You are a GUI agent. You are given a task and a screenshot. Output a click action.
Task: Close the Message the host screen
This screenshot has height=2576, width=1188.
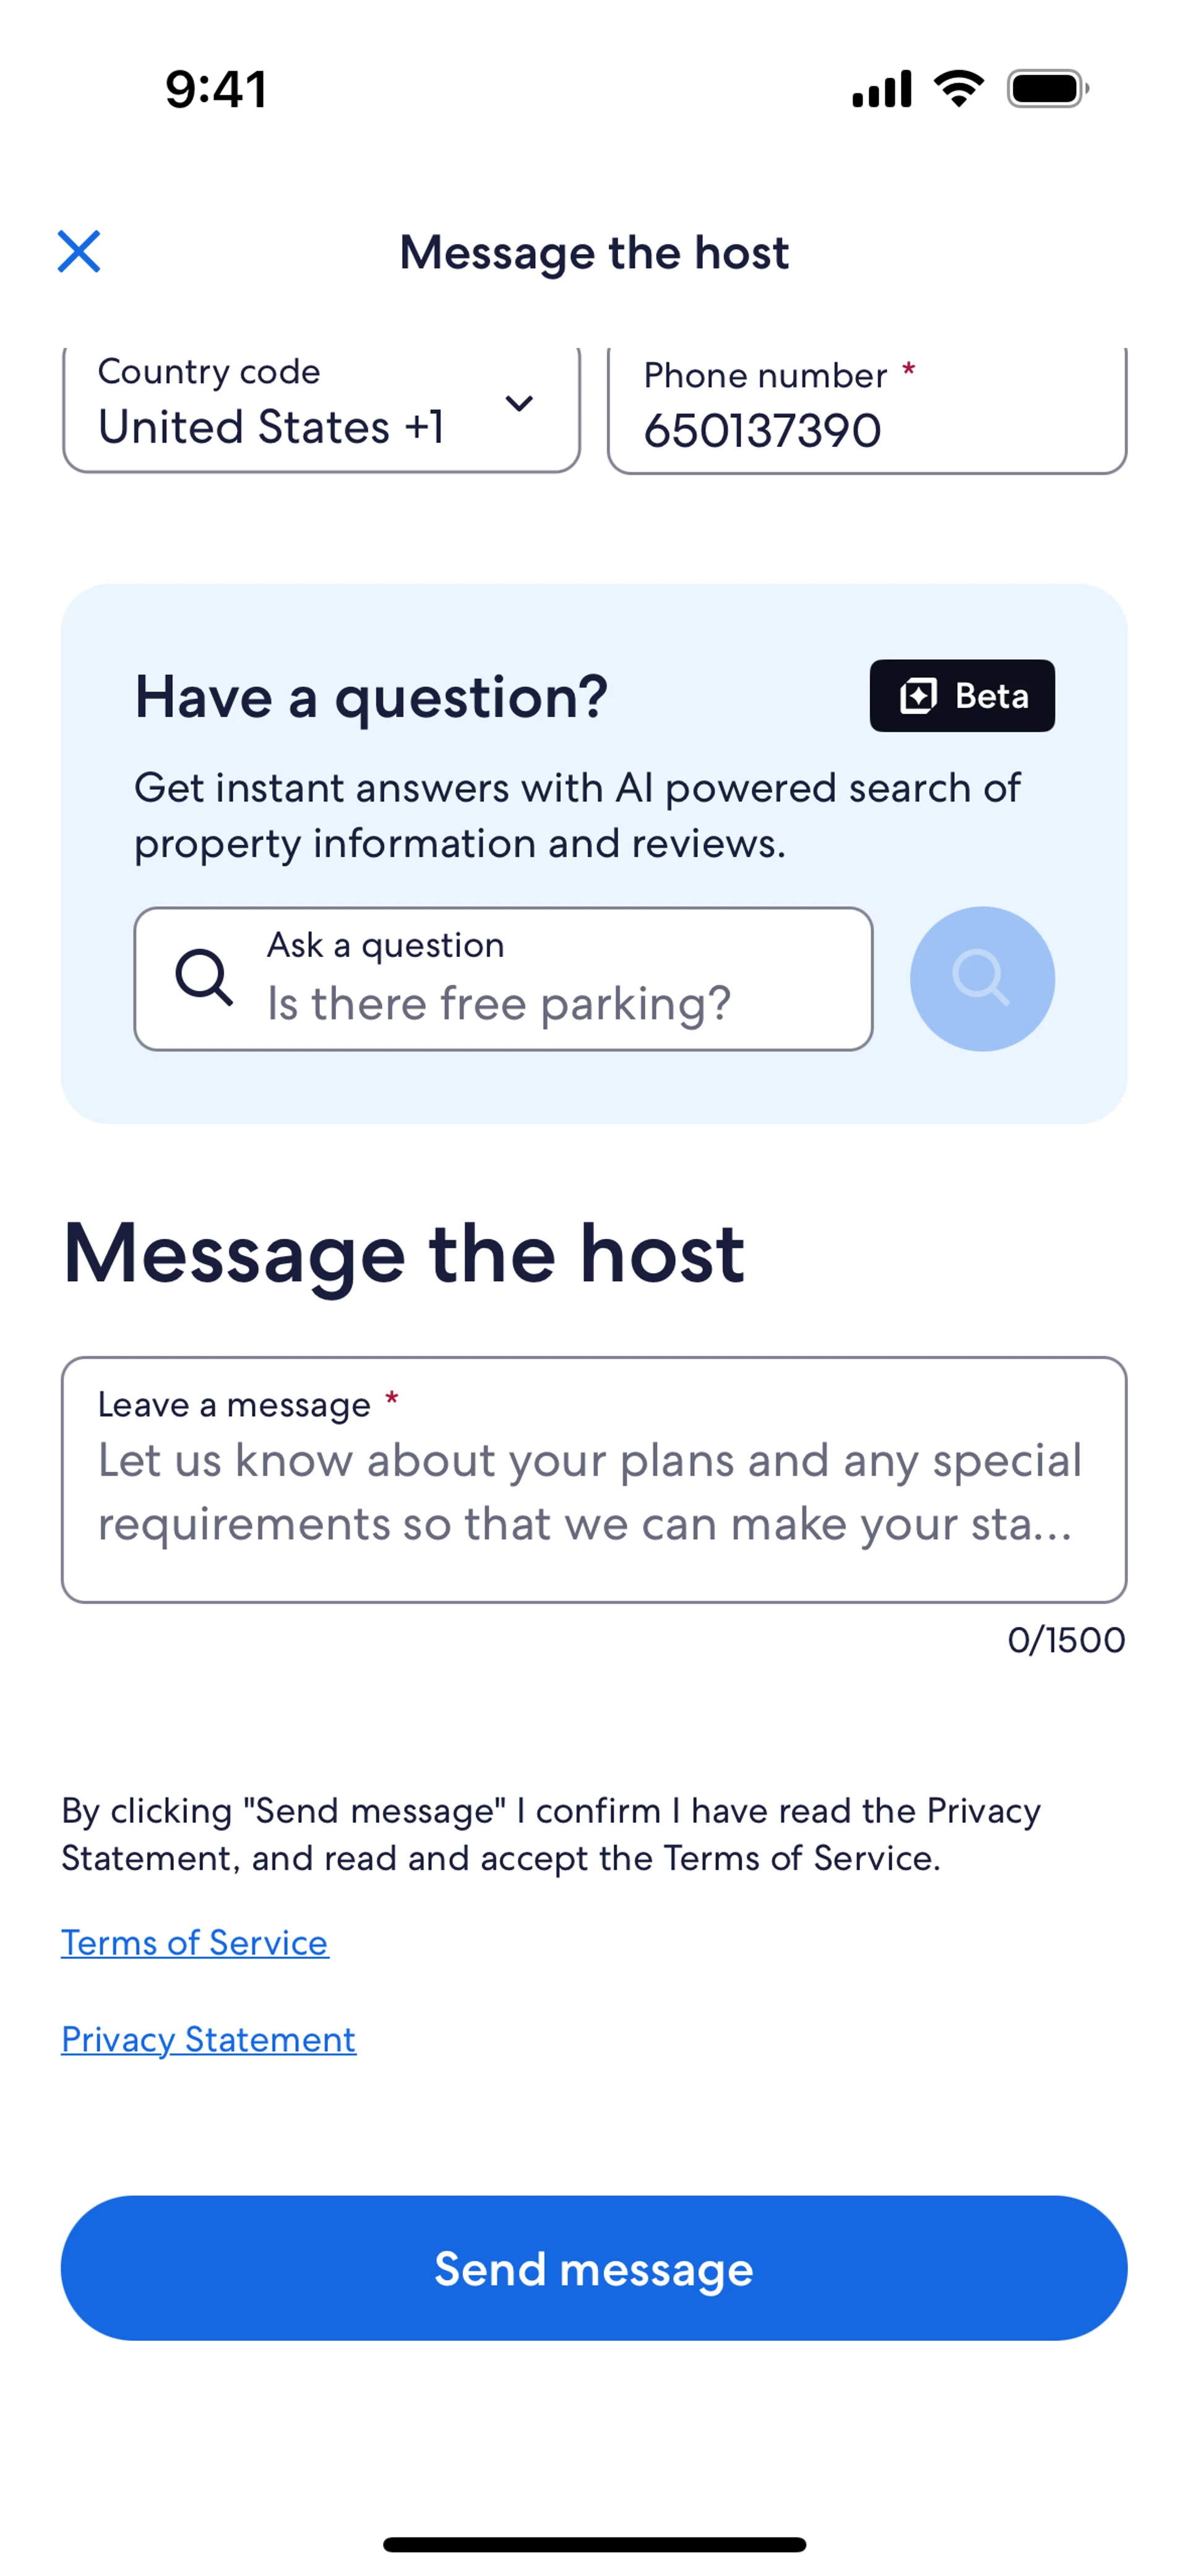click(x=79, y=251)
